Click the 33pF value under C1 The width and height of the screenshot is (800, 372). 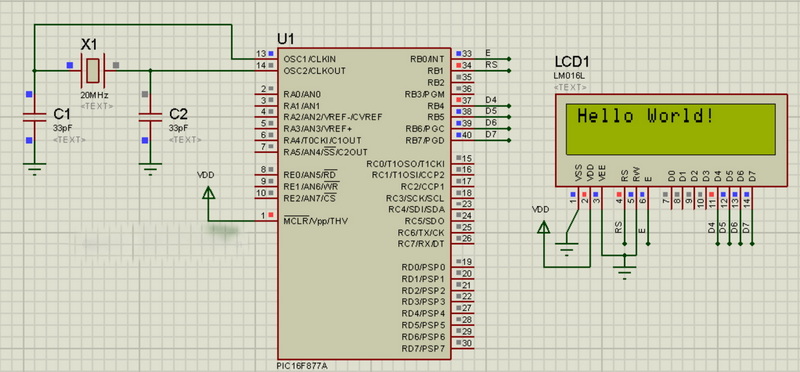(62, 128)
